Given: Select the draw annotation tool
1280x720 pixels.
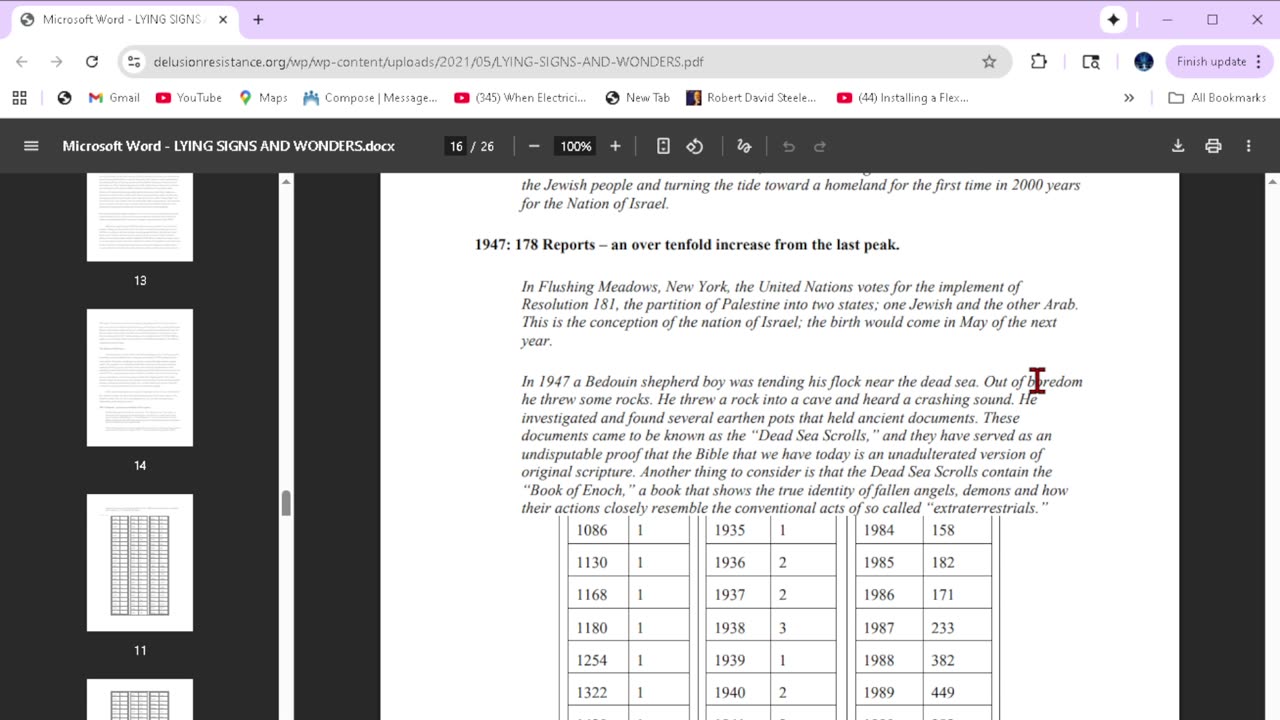Looking at the screenshot, I should [x=744, y=146].
